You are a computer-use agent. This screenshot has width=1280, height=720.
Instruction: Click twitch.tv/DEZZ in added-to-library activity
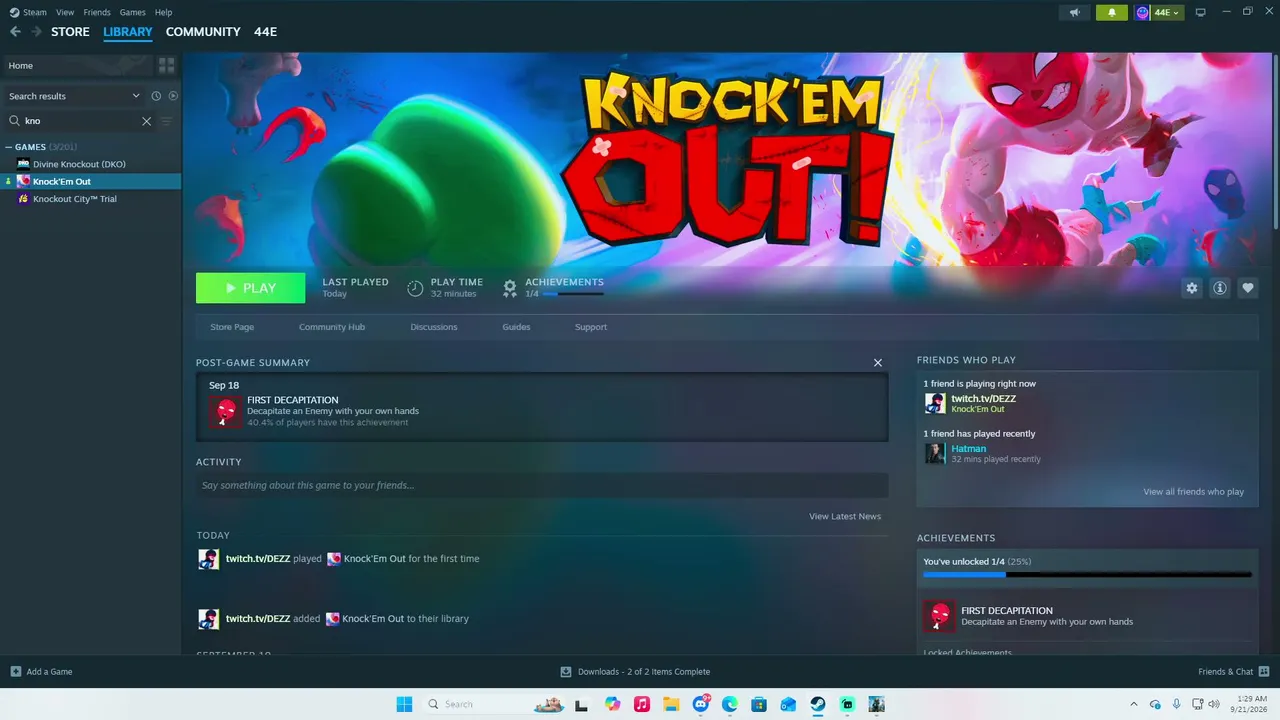click(258, 618)
